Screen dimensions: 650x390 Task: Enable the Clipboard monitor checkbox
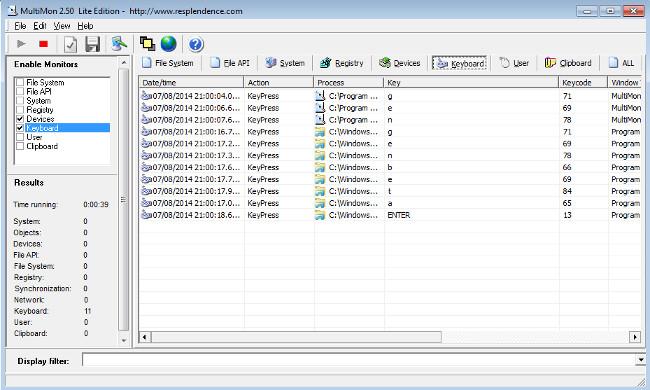pyautogui.click(x=20, y=146)
